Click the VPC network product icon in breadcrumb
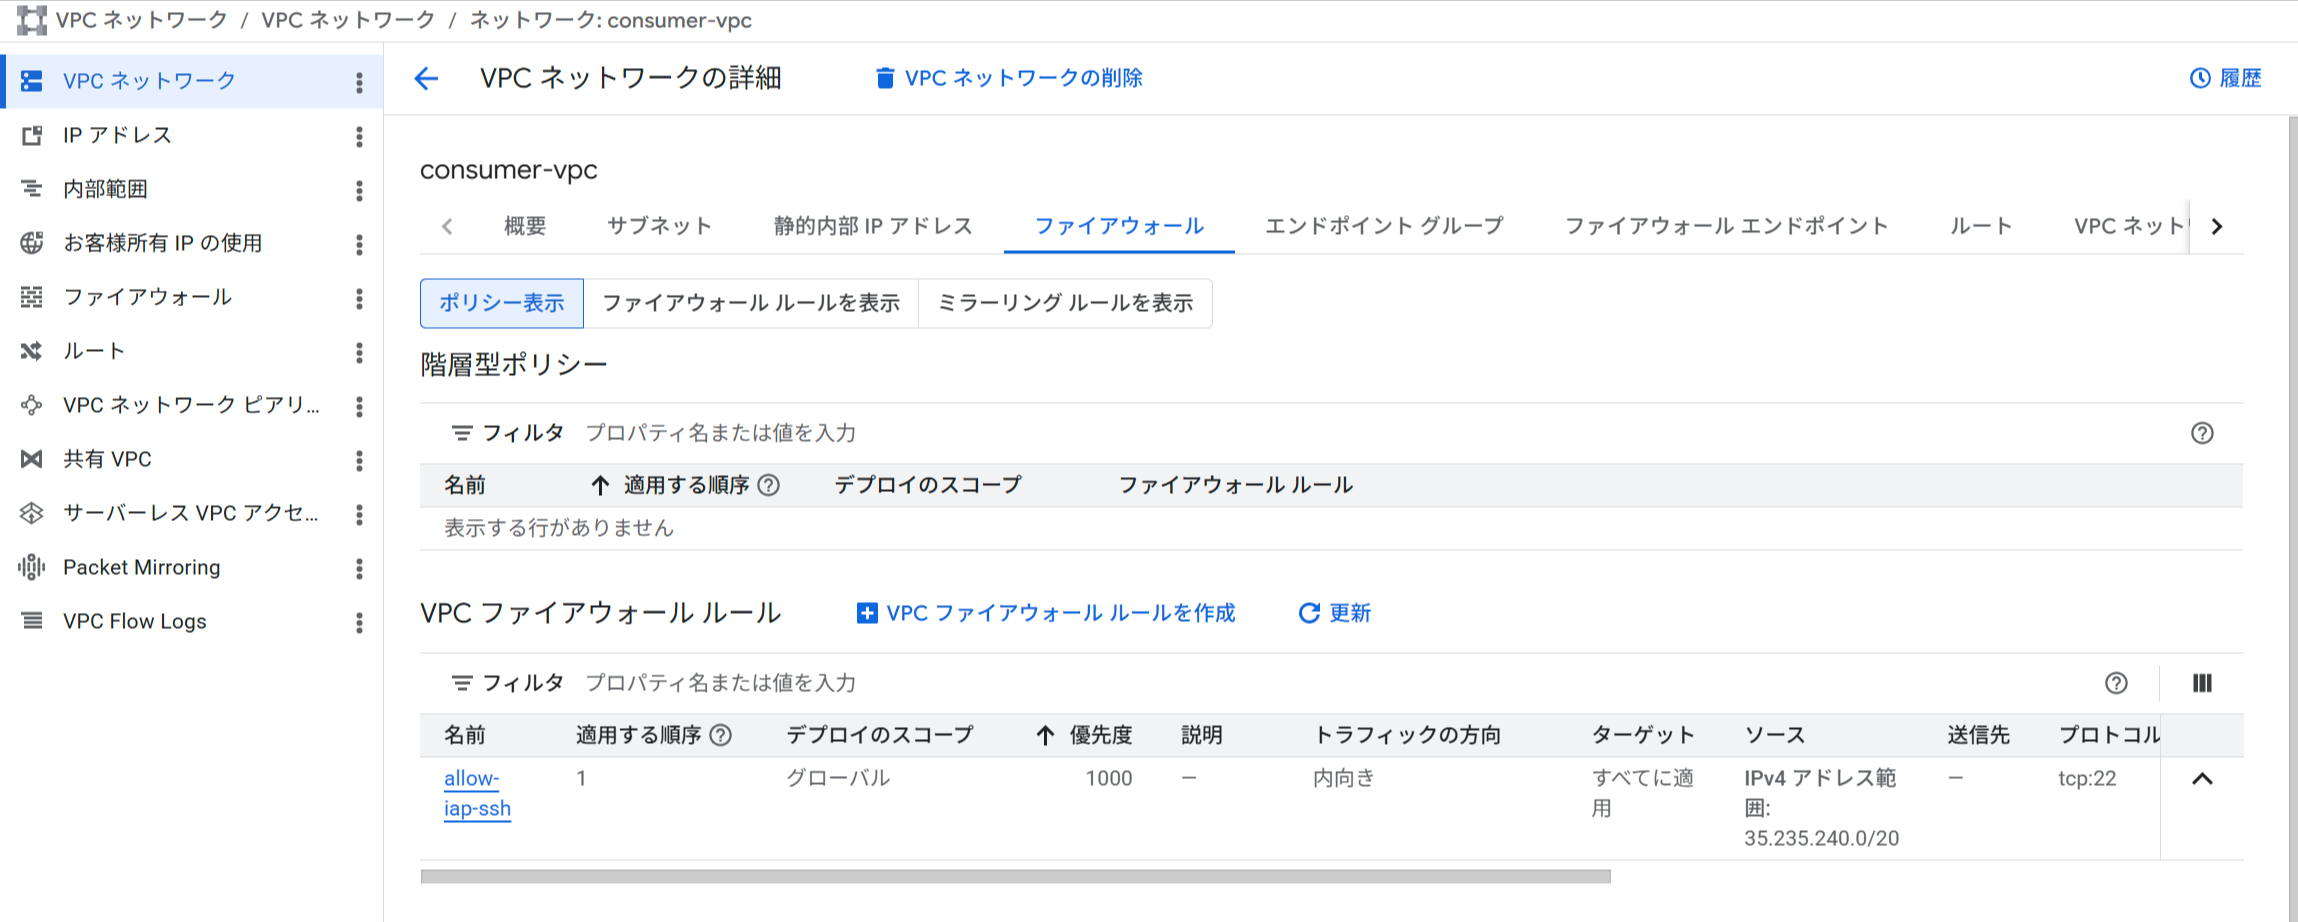This screenshot has width=2298, height=922. coord(32,20)
